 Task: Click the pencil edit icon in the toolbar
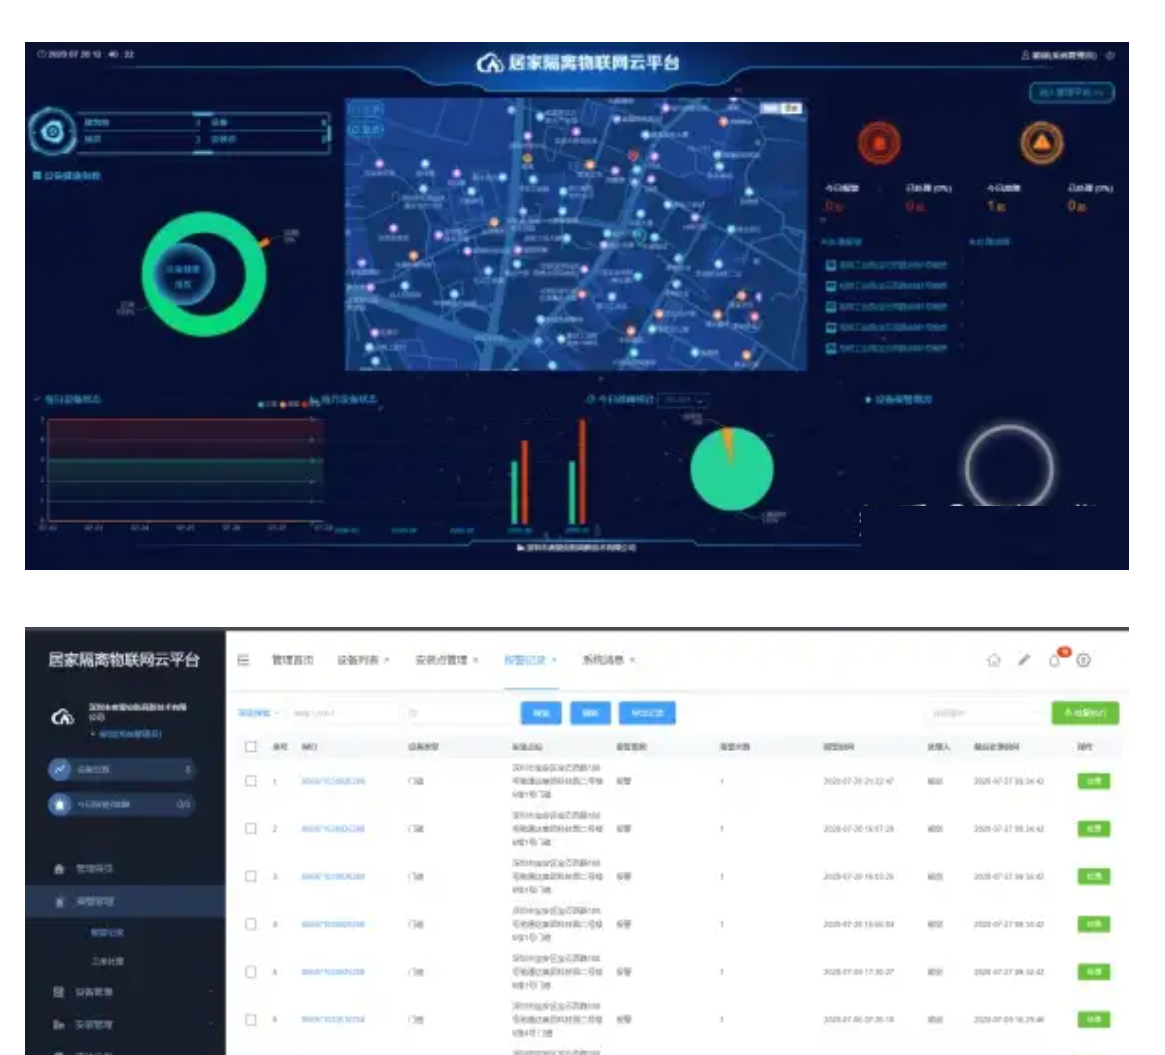pyautogui.click(x=1025, y=659)
